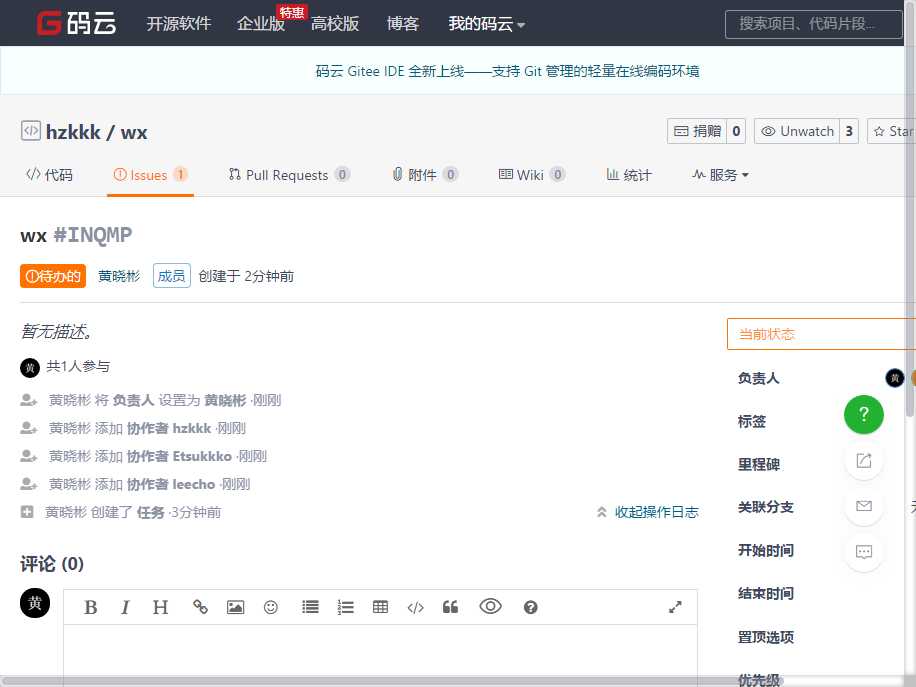
Task: Open 企业版 in top navigation
Action: [261, 23]
